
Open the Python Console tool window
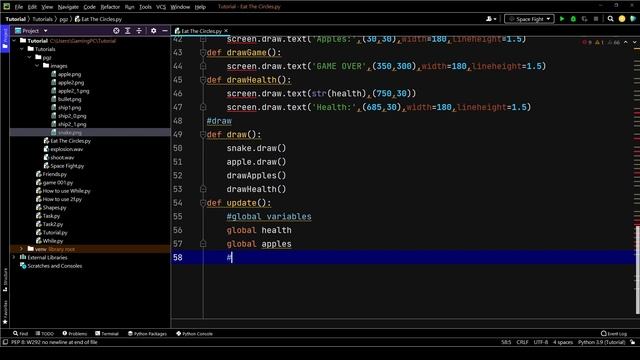tap(194, 333)
